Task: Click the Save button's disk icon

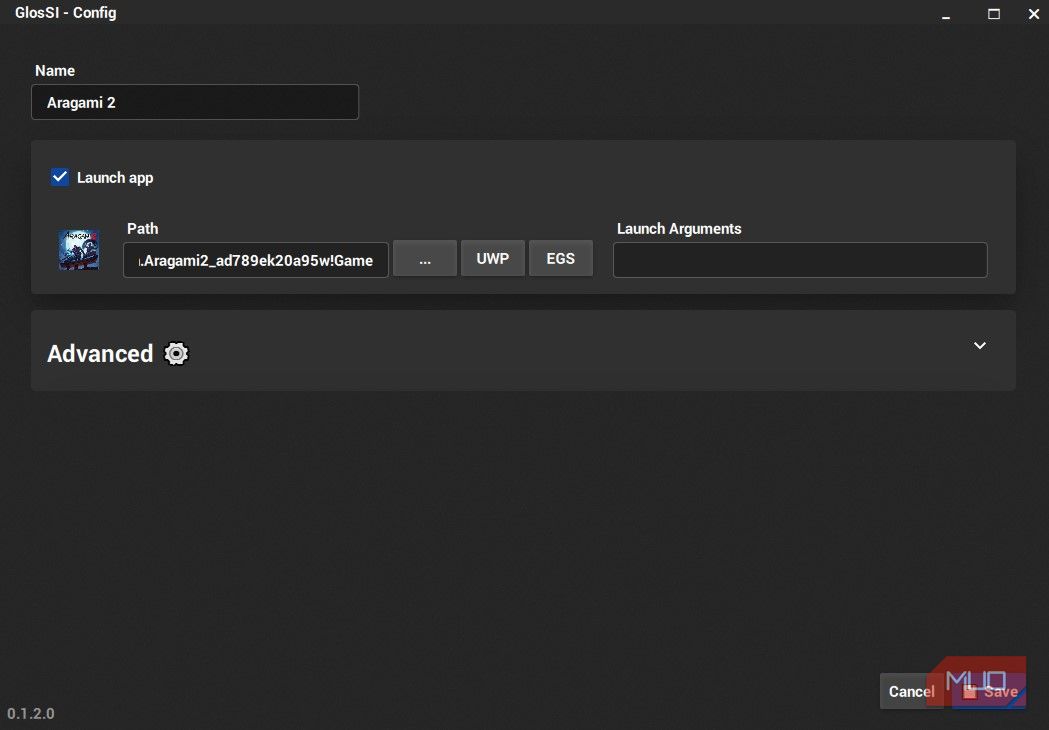Action: [971, 691]
